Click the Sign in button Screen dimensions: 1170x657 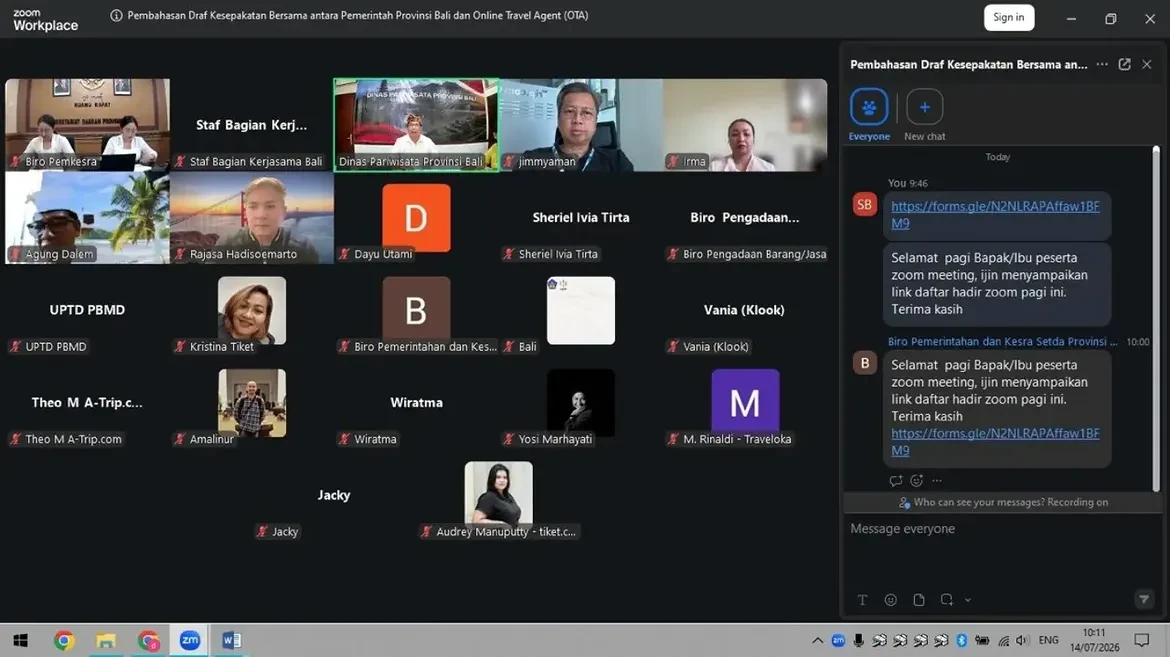pos(1009,17)
